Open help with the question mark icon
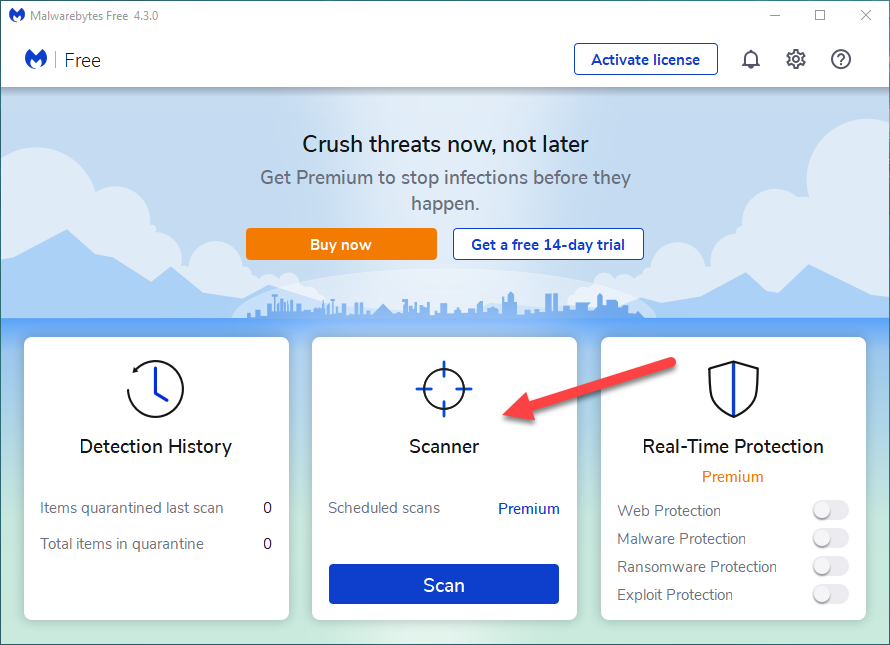 (841, 60)
